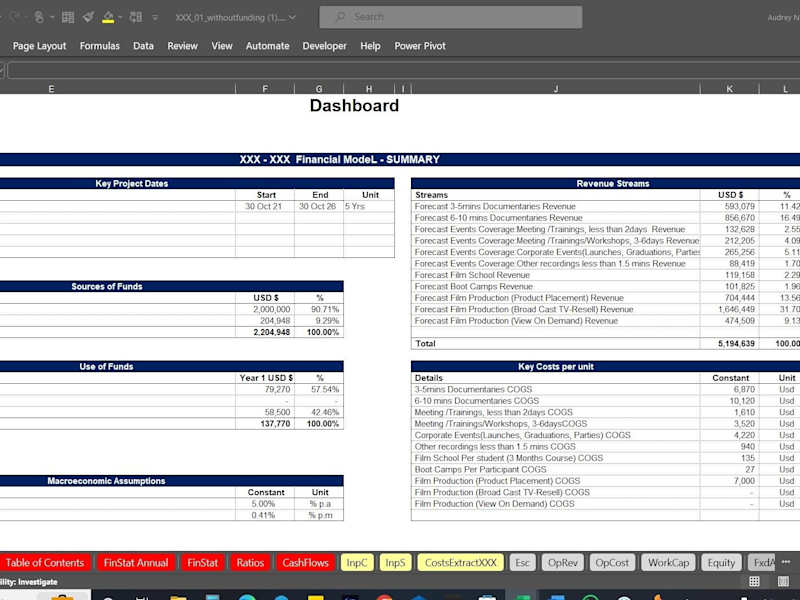The height and width of the screenshot is (600, 800).
Task: Select column F header
Action: pos(265,89)
